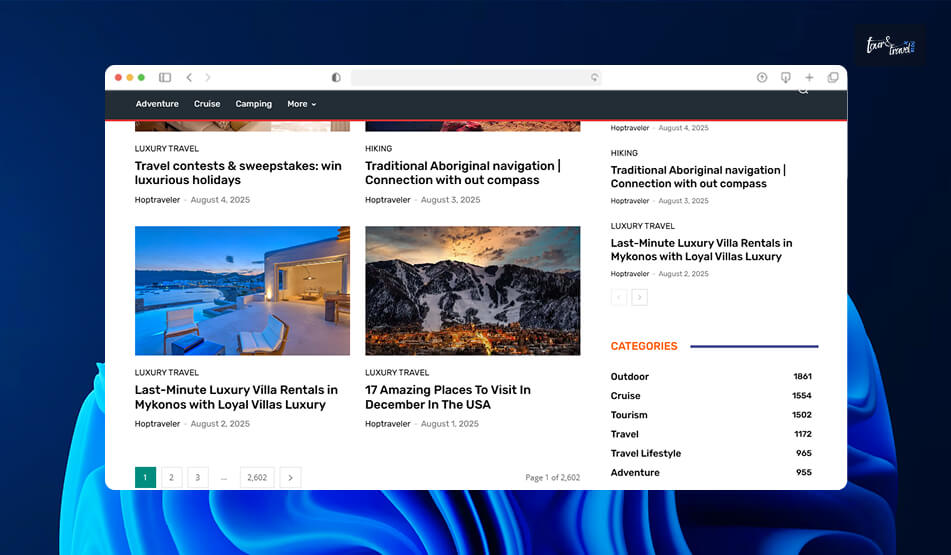Go to pagination page 3
Viewport: 951px width, 555px height.
coord(198,477)
